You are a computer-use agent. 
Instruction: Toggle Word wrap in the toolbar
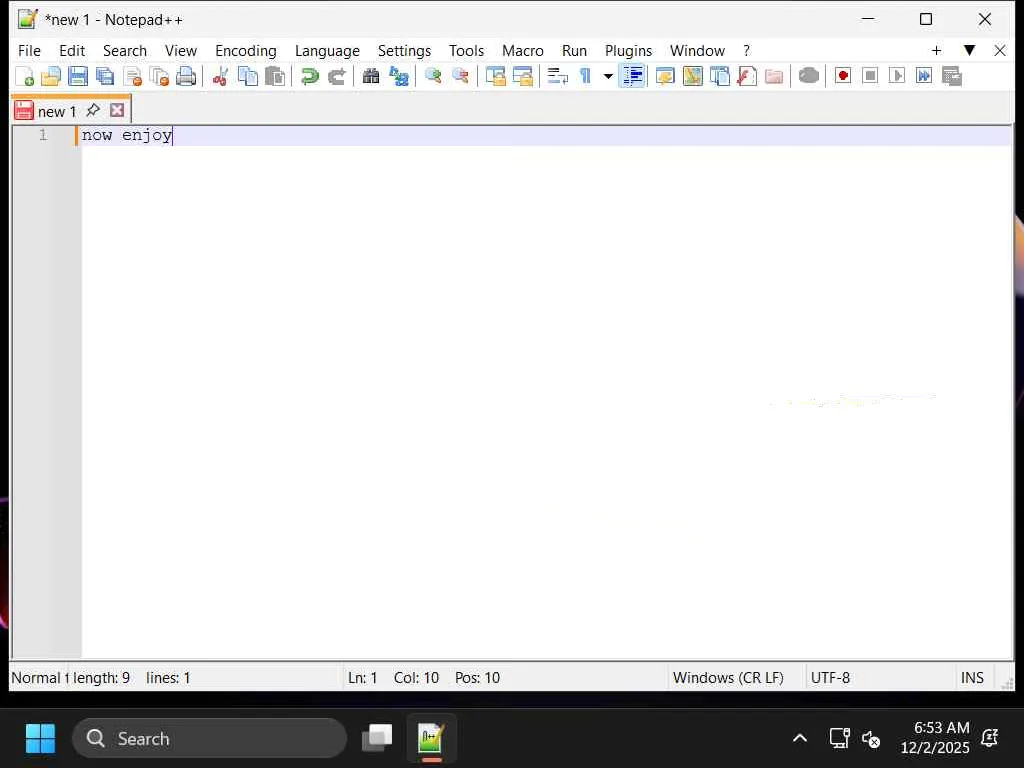tap(557, 76)
